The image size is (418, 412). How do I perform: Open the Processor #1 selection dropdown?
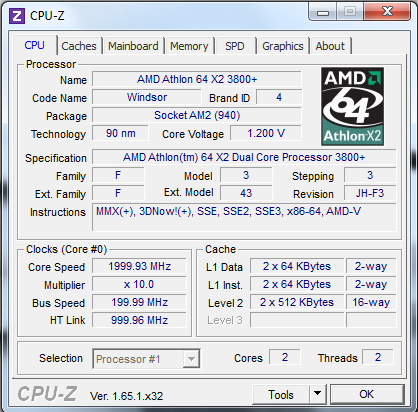(x=146, y=359)
